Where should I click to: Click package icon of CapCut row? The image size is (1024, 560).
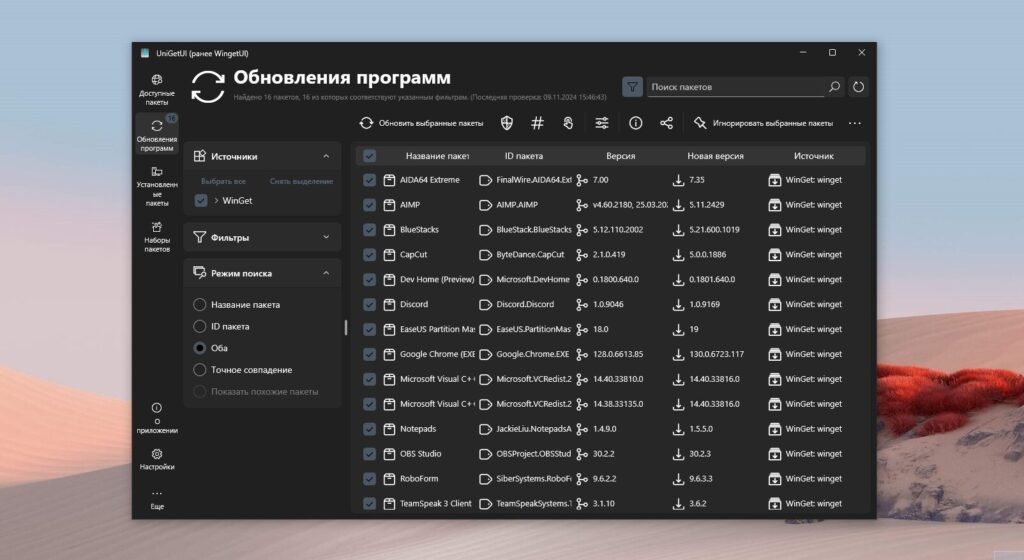pyautogui.click(x=389, y=255)
